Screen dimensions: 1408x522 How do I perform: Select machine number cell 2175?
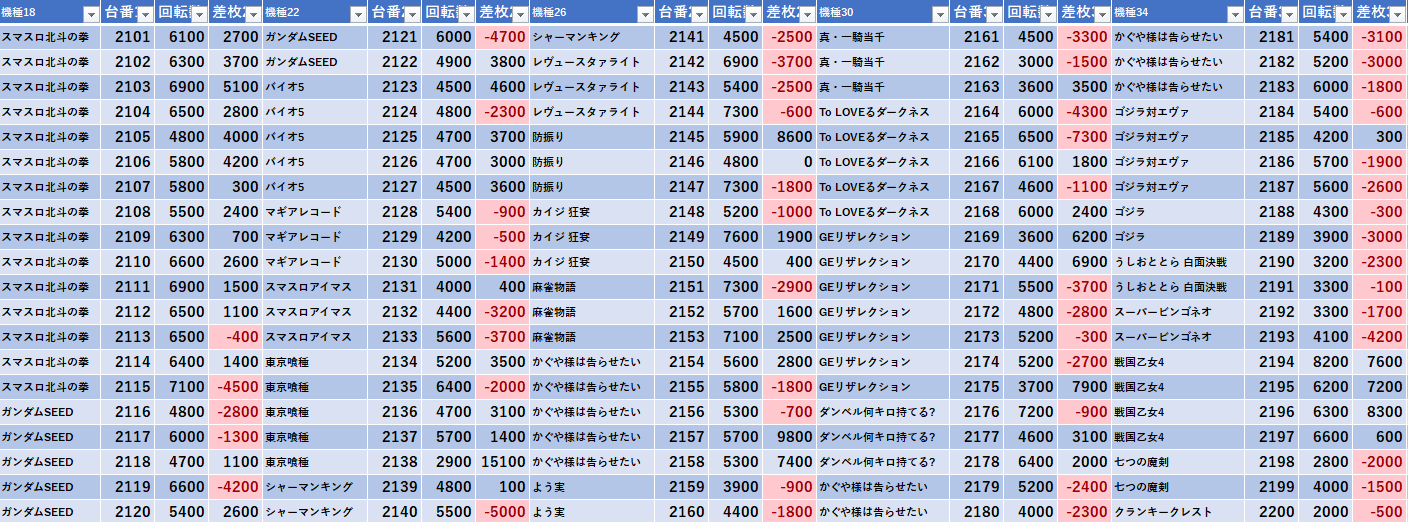point(976,387)
